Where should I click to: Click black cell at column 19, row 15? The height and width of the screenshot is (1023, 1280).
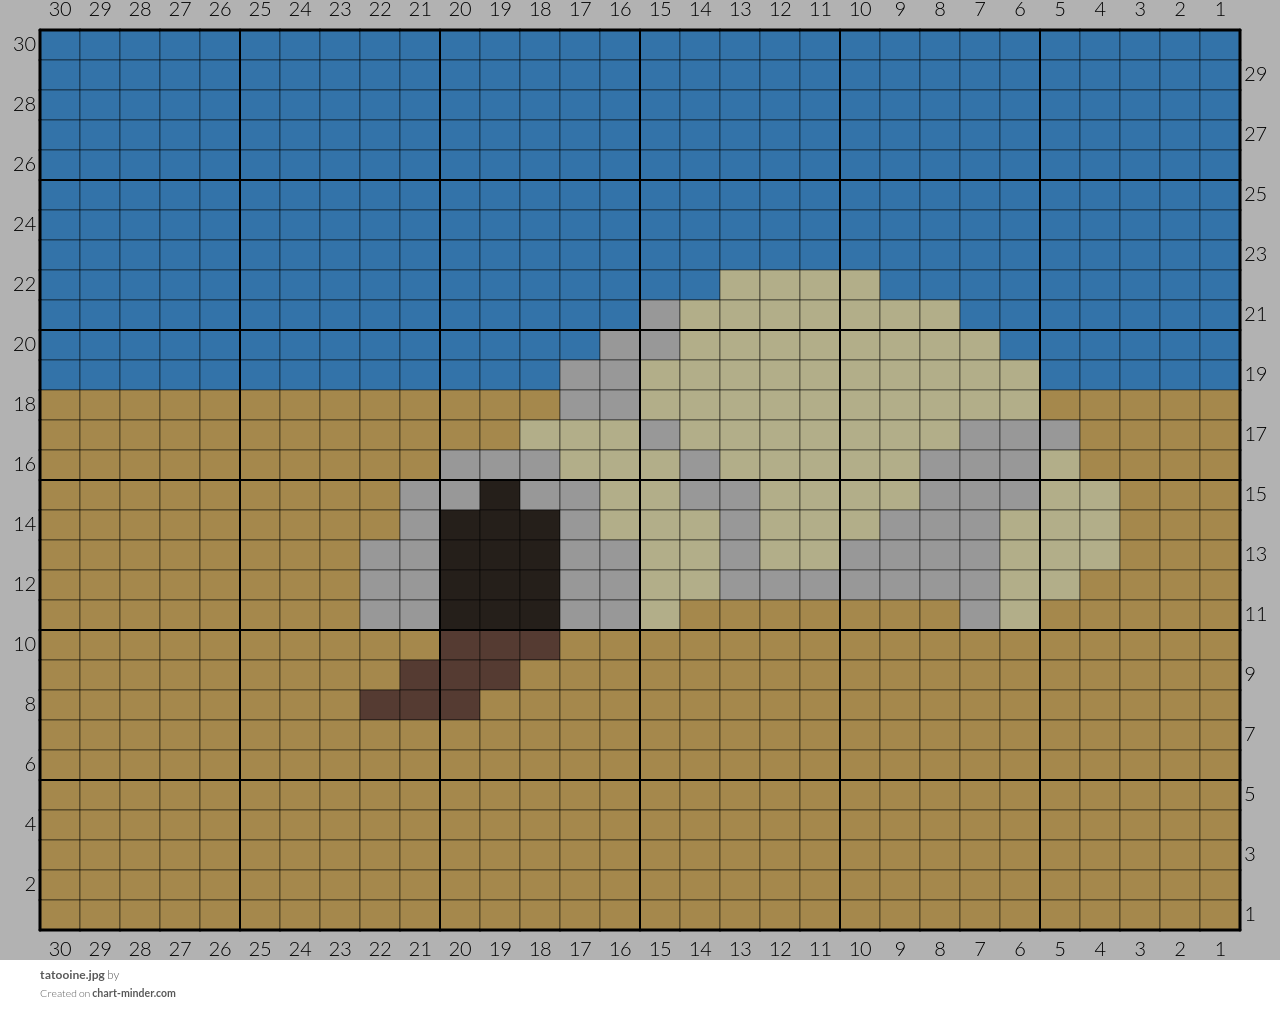coord(500,495)
